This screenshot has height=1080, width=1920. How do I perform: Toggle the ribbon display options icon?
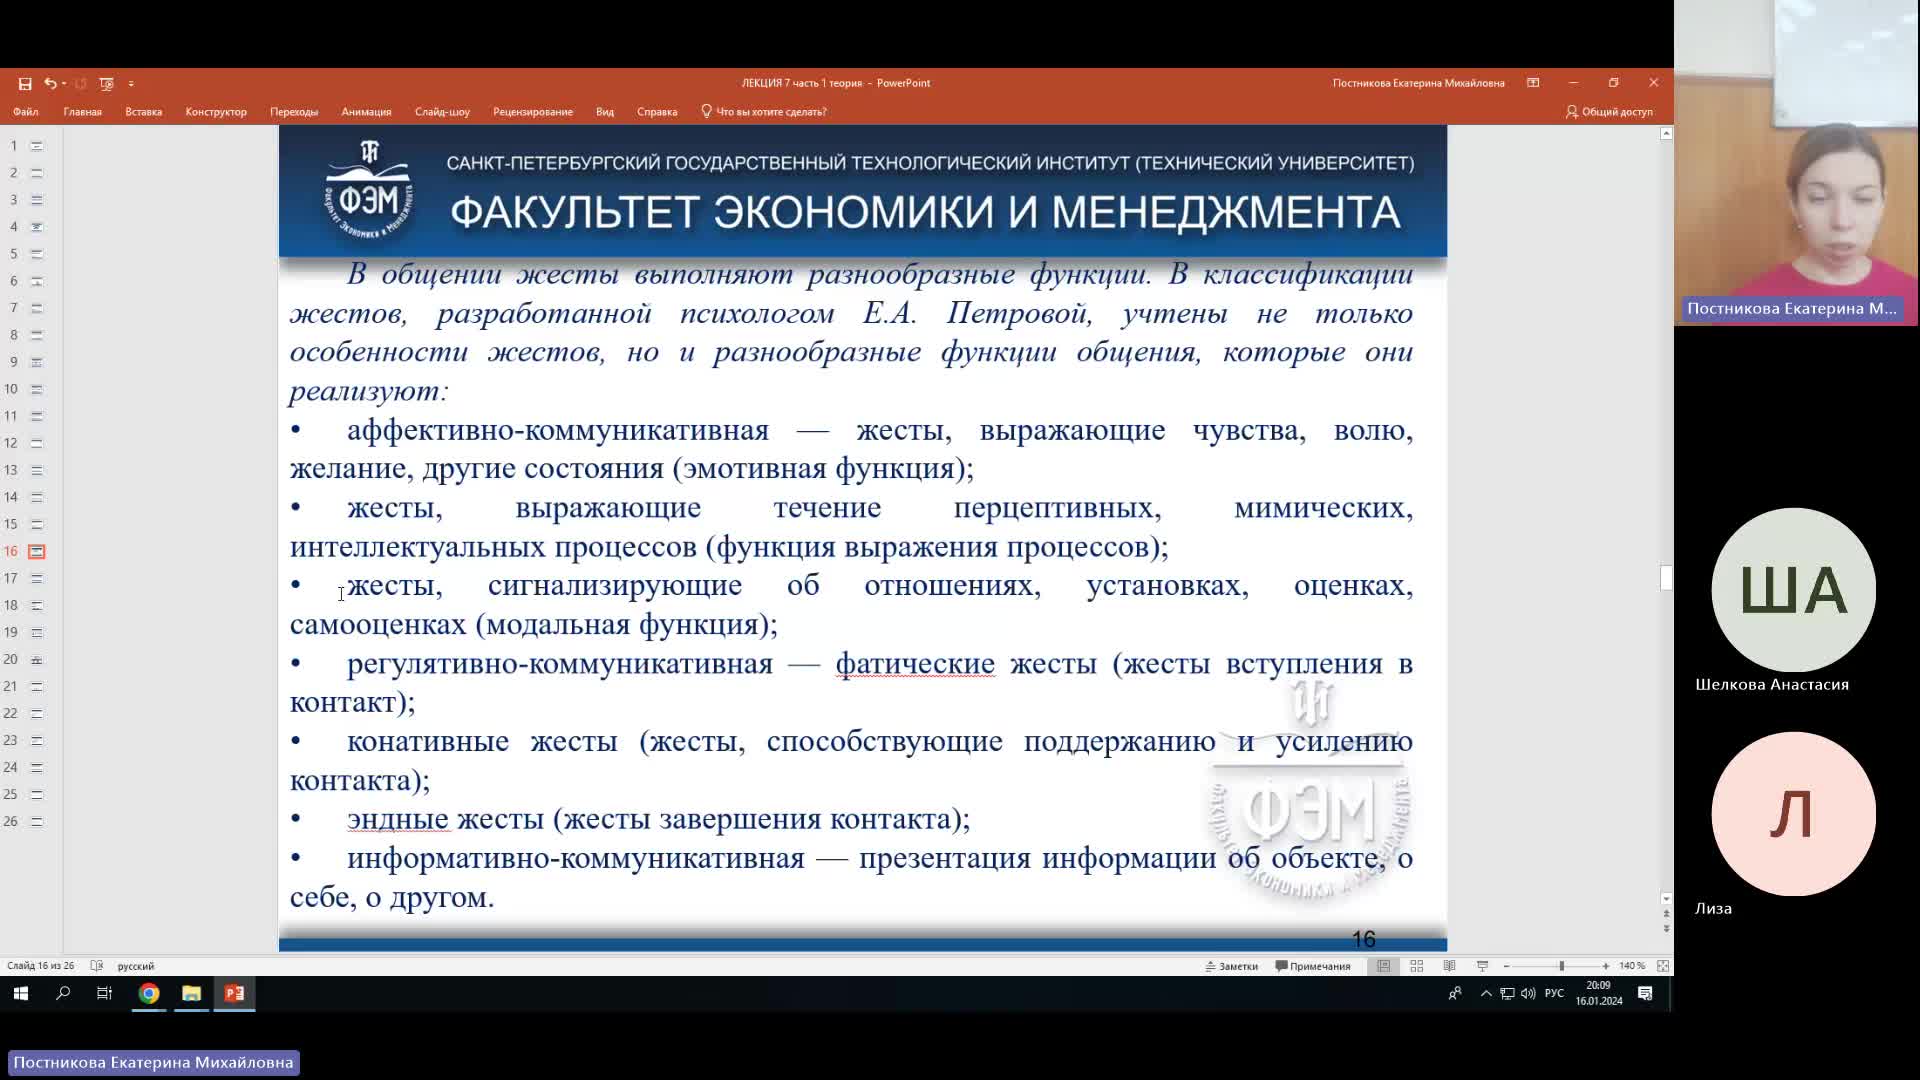(x=1533, y=83)
